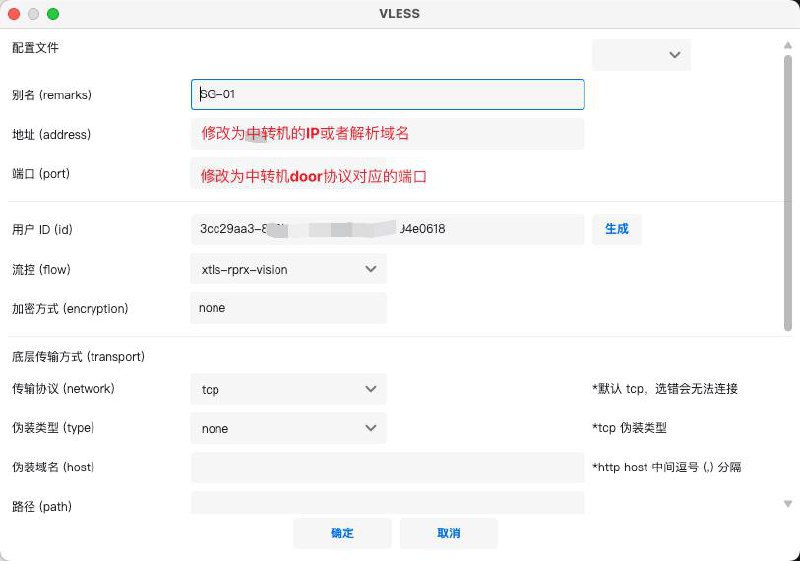Click the vertical scrollbar thumb
Image resolution: width=800 pixels, height=561 pixels.
point(788,190)
